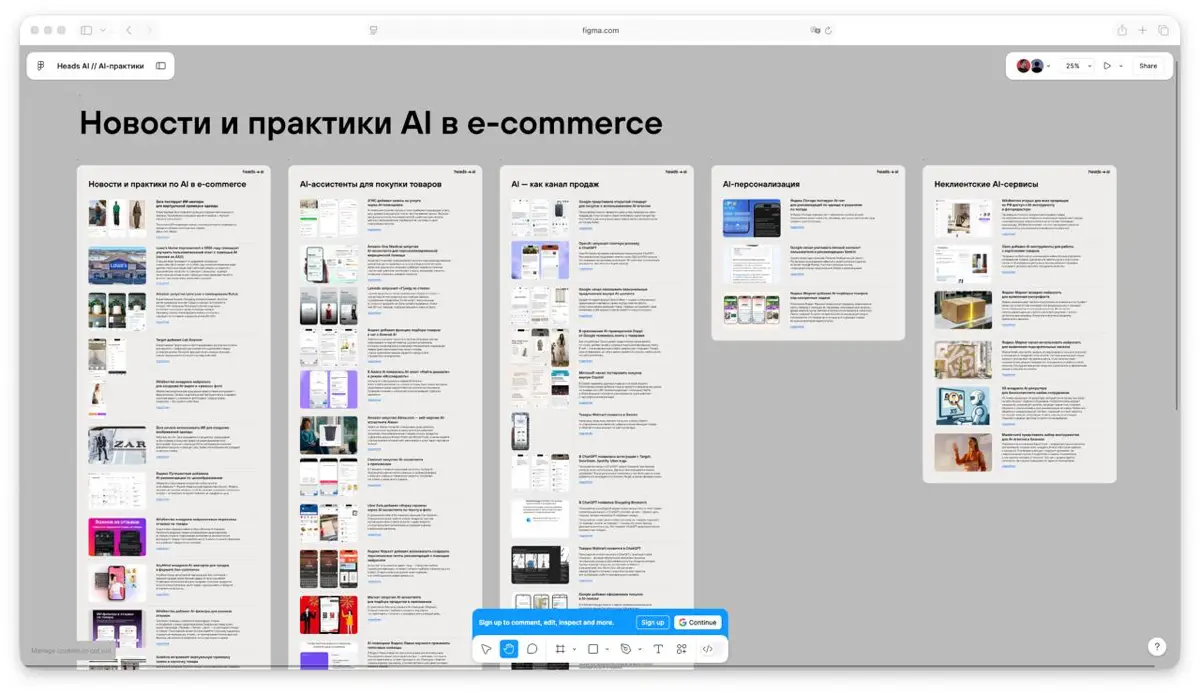Viewport: 1200px width, 694px height.
Task: Click Continue with Google
Action: [697, 622]
